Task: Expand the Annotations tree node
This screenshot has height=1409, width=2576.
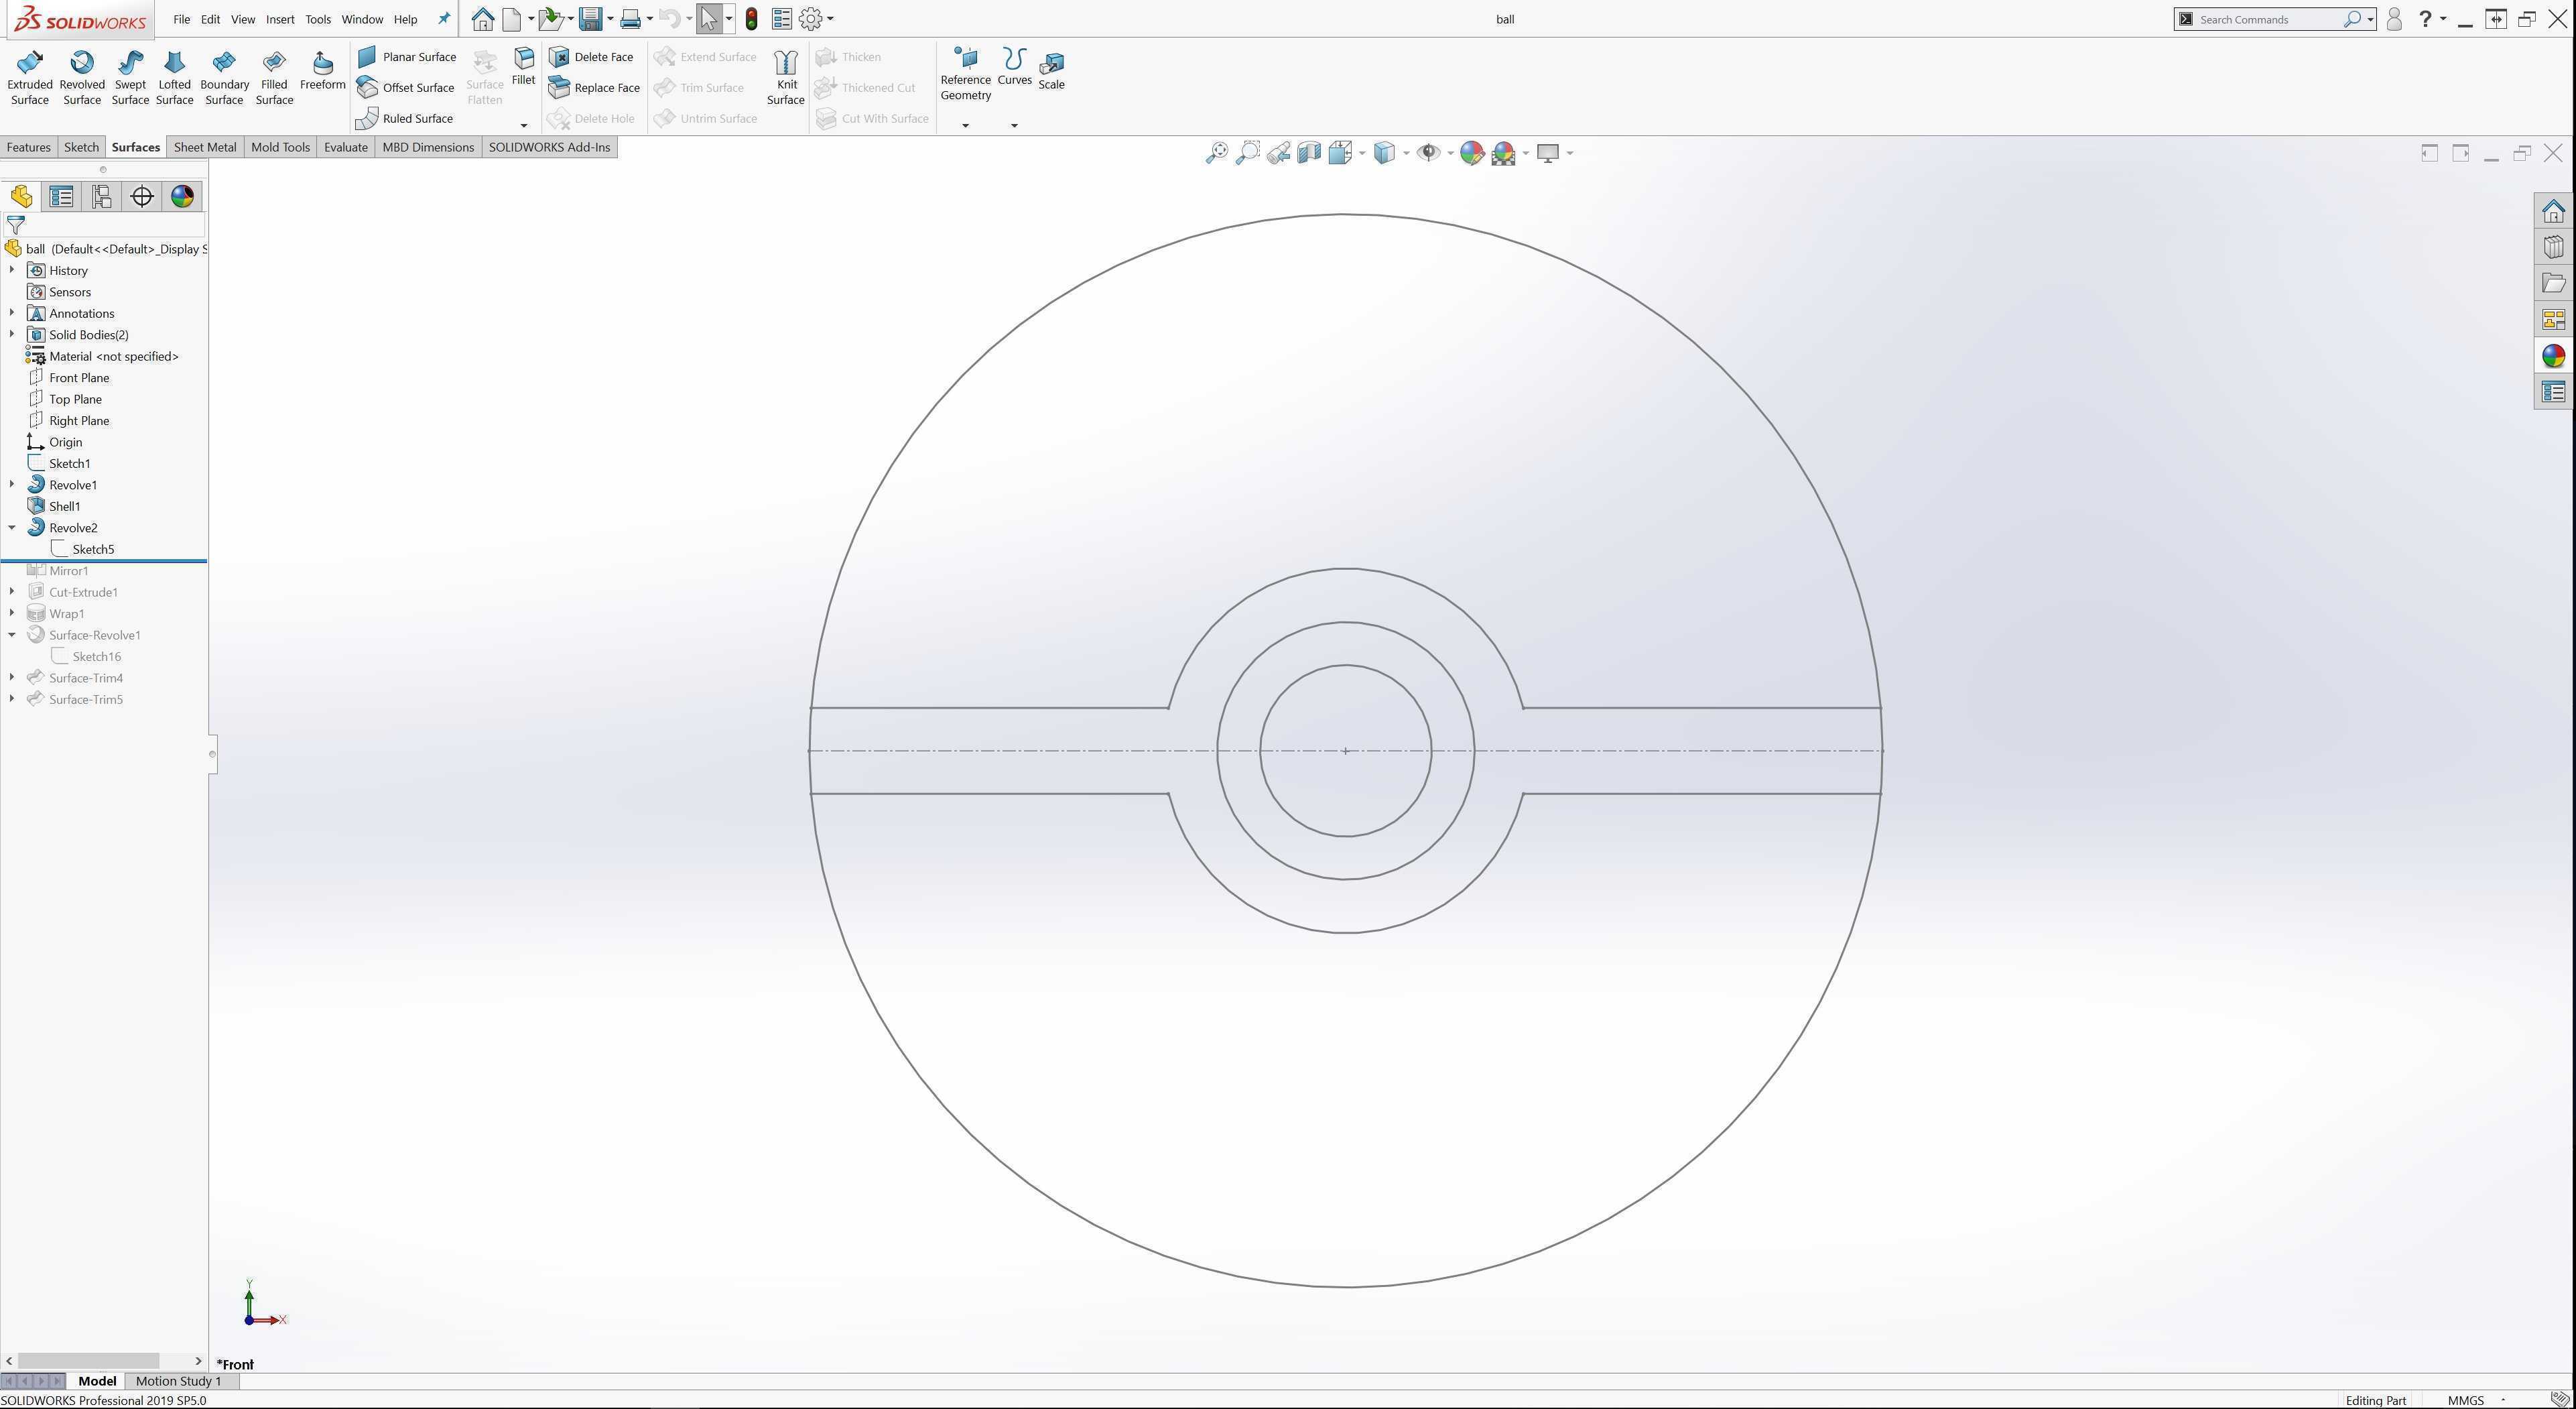Action: [12, 313]
